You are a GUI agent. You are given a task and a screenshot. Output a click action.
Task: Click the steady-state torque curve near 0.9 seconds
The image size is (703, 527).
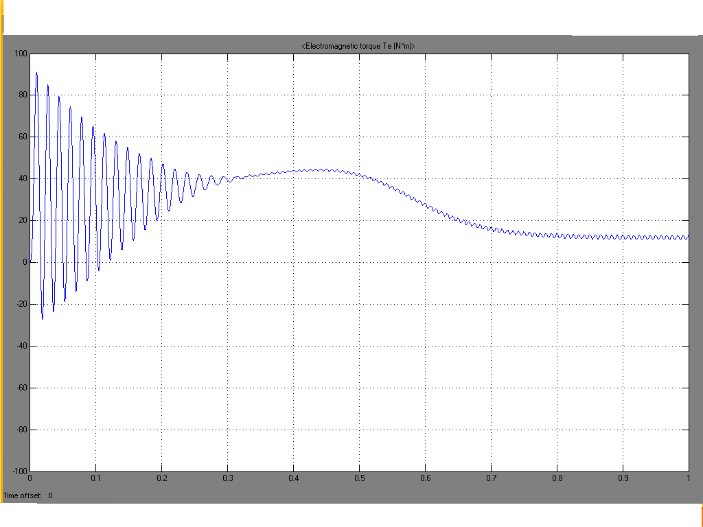click(x=622, y=237)
